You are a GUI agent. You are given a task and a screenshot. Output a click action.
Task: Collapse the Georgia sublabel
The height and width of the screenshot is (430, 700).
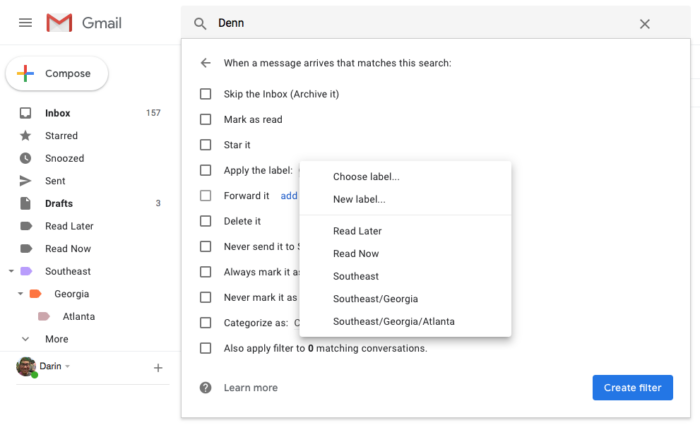coord(20,294)
